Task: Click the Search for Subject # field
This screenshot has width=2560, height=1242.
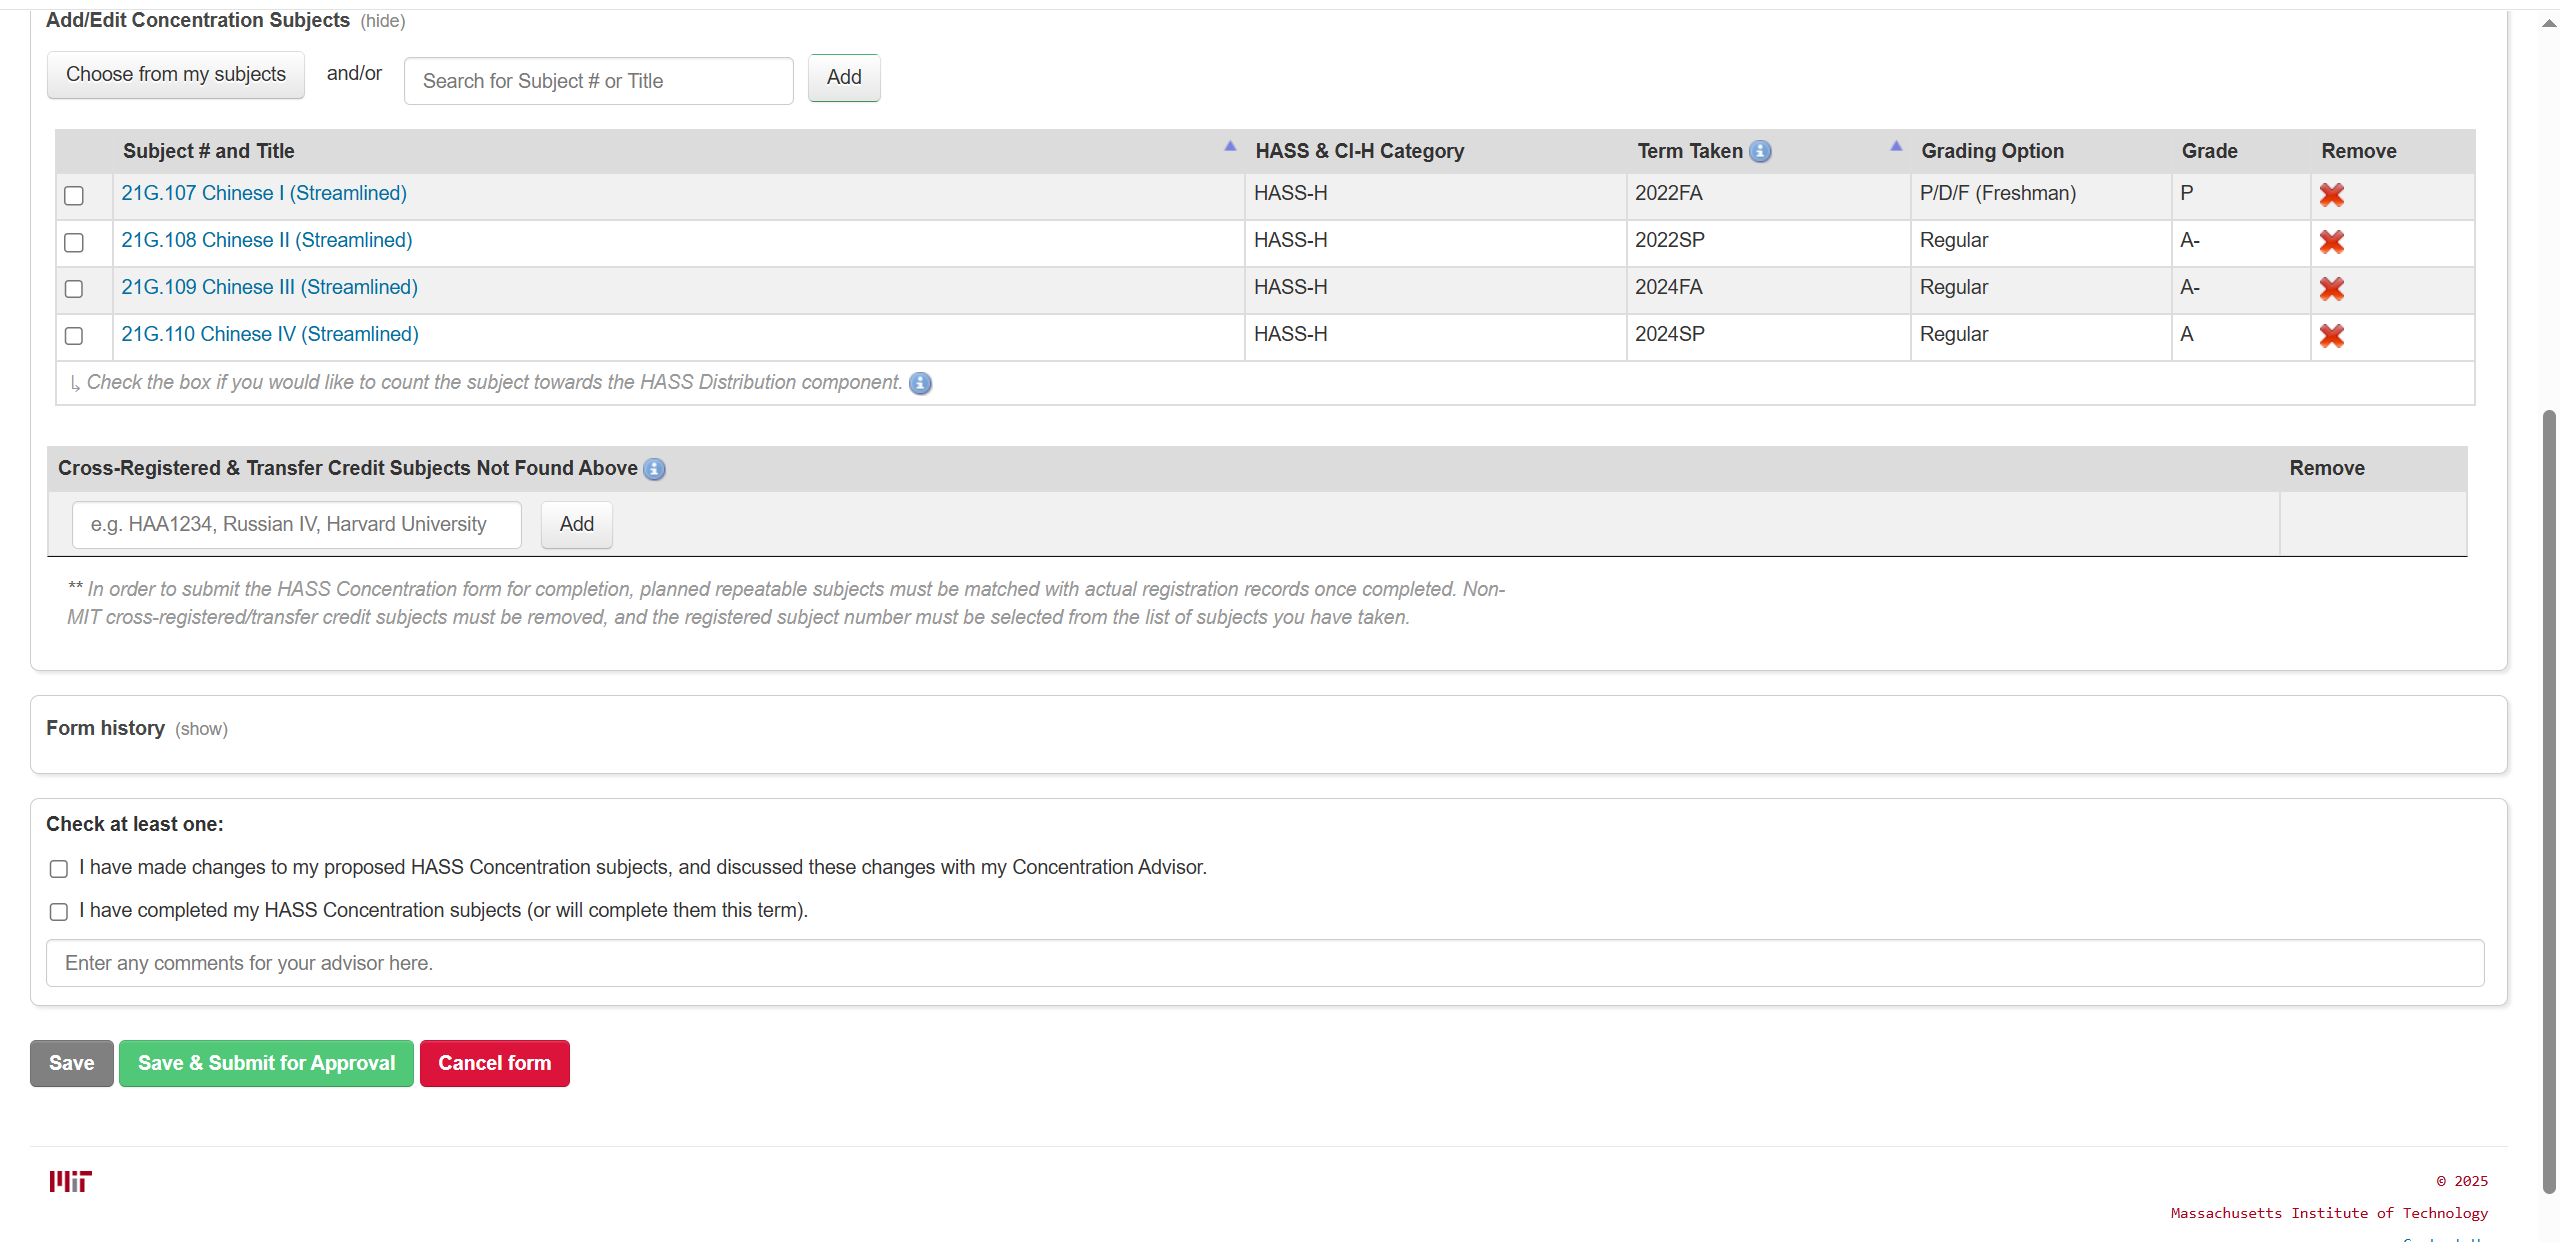Action: pyautogui.click(x=598, y=81)
